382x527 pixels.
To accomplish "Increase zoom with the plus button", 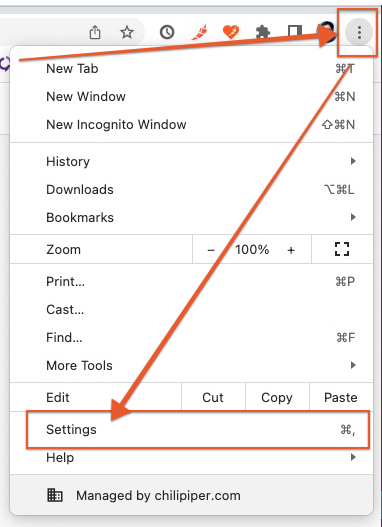I will (291, 250).
